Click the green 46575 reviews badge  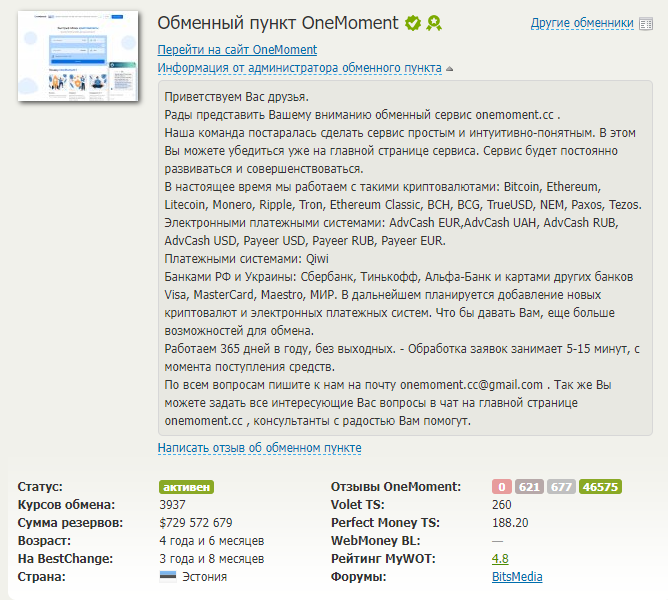click(x=600, y=487)
